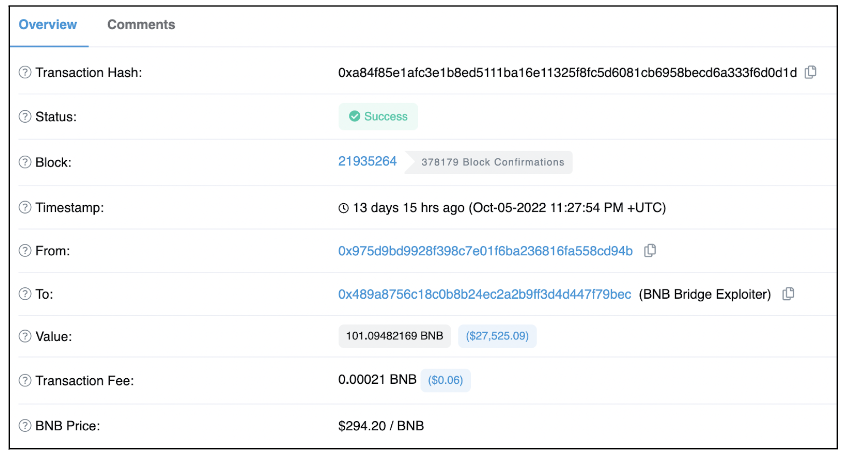Click the BNB Bridge Exploiter label
The image size is (856, 462).
[705, 294]
